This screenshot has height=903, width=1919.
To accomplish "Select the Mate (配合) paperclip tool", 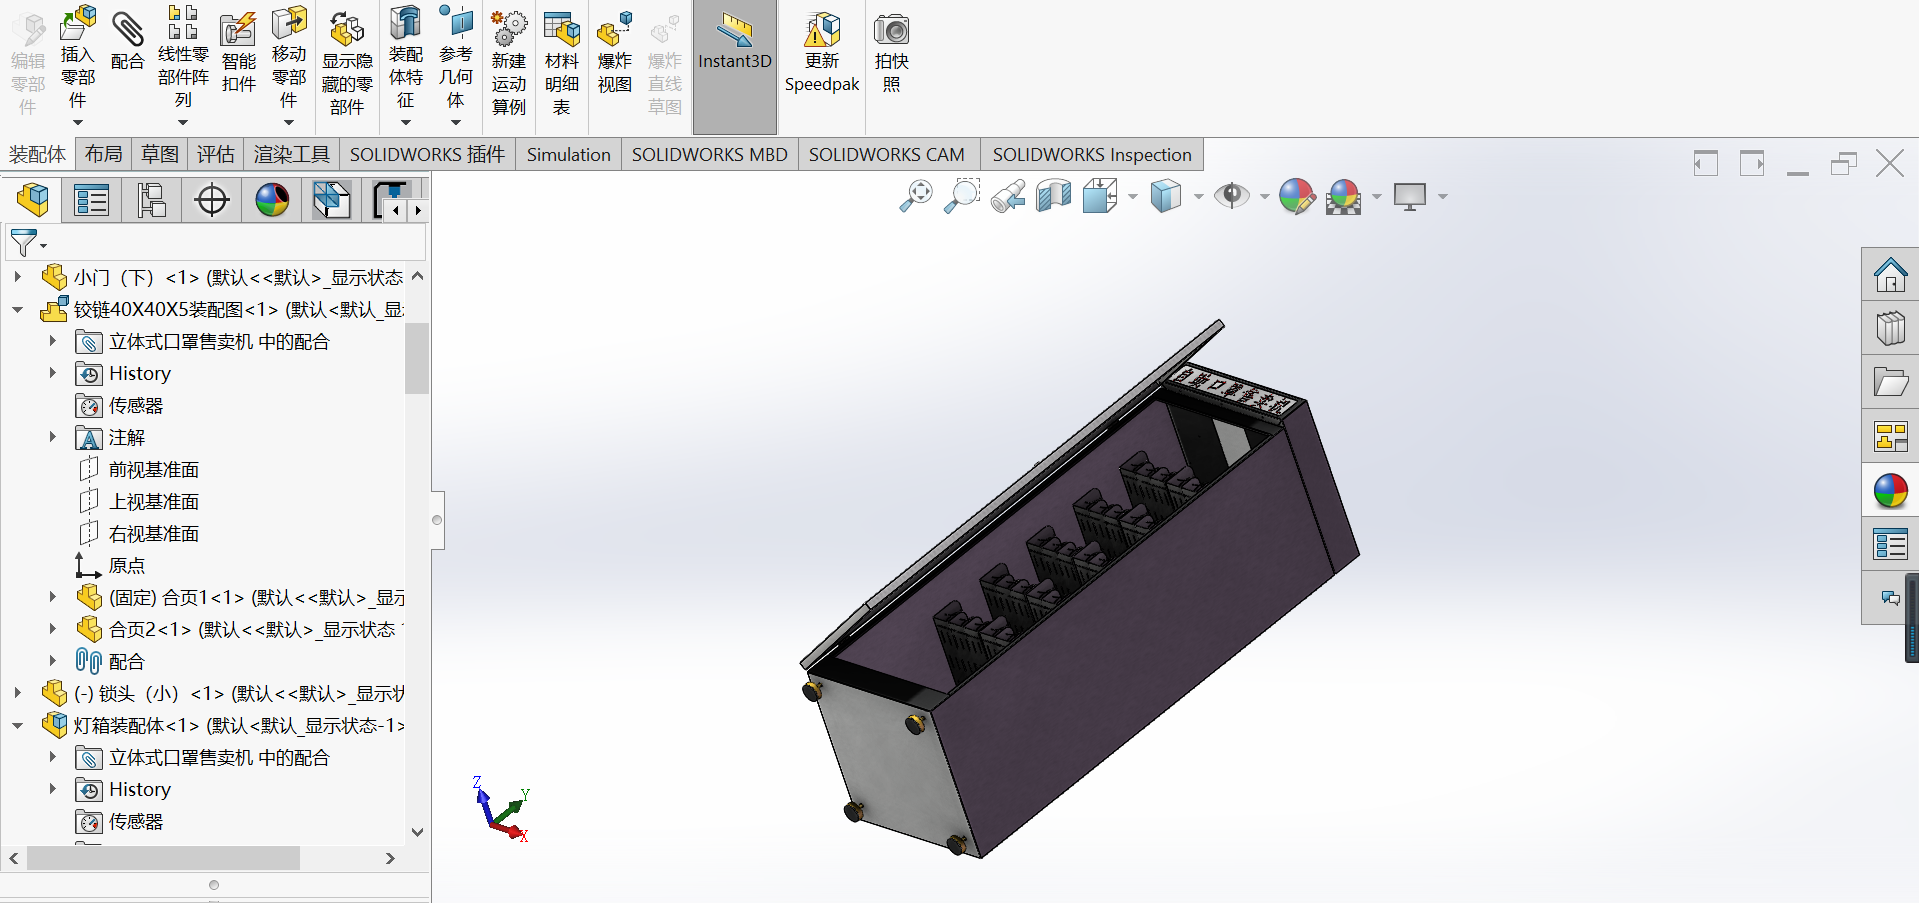I will pos(127,42).
